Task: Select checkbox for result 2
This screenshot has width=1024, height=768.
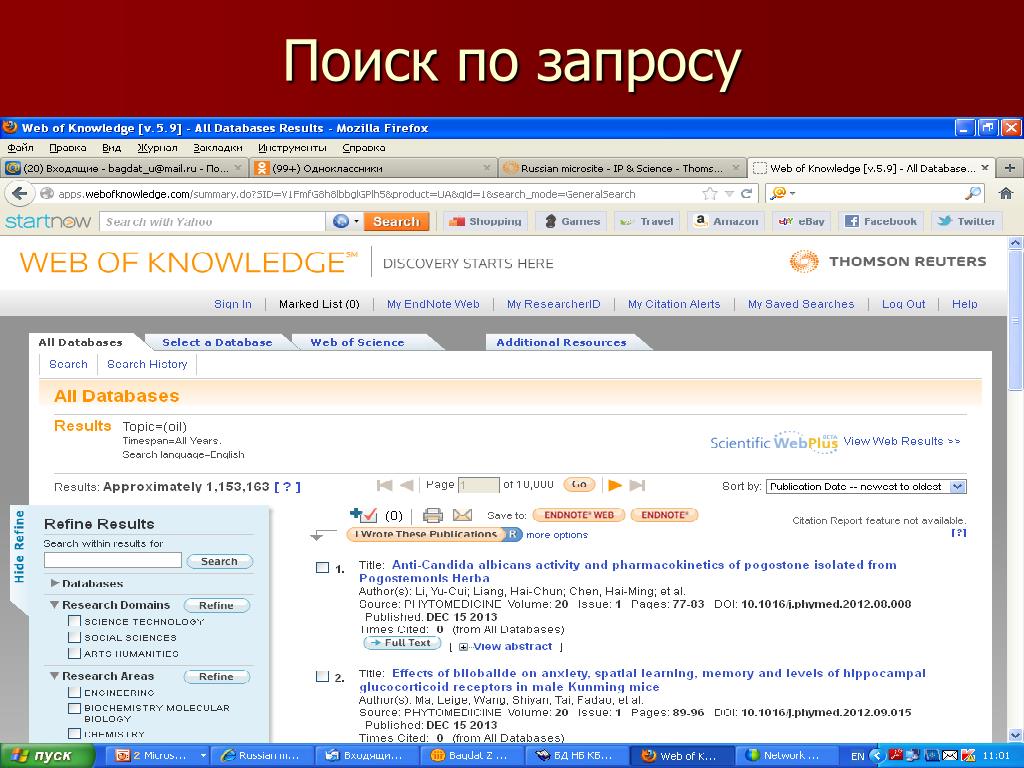Action: click(322, 677)
